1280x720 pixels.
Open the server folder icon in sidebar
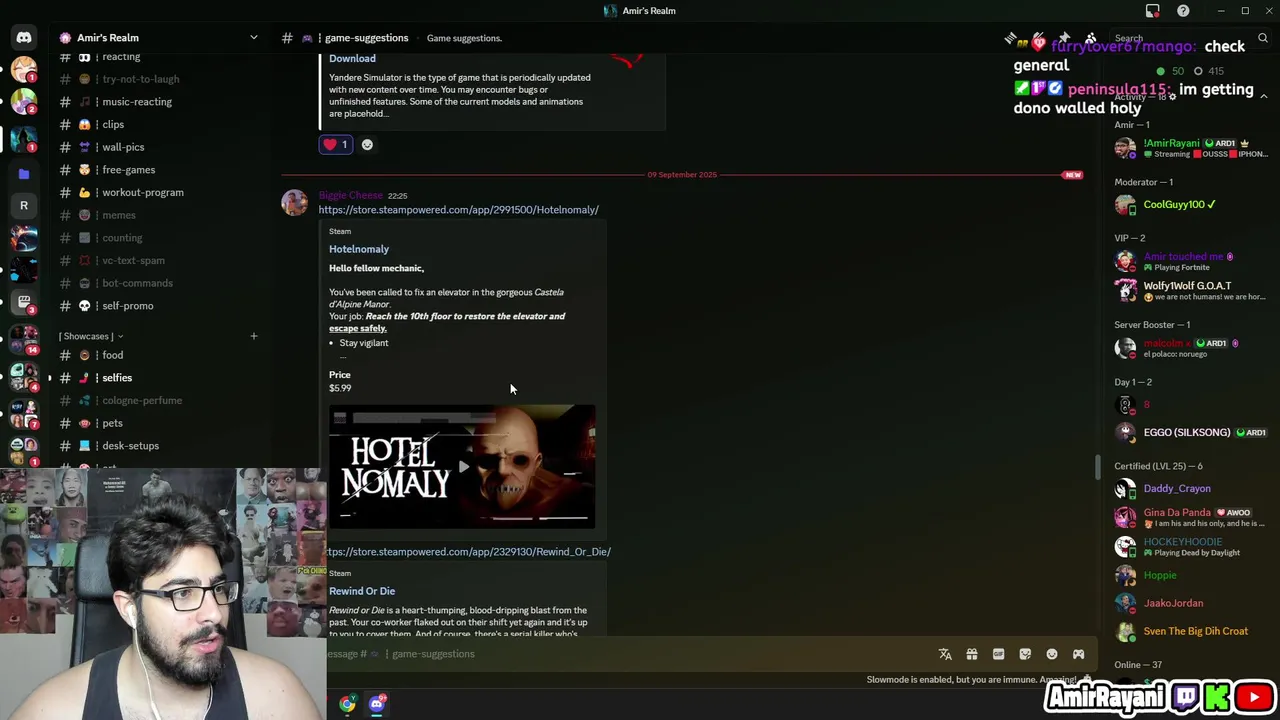[24, 174]
